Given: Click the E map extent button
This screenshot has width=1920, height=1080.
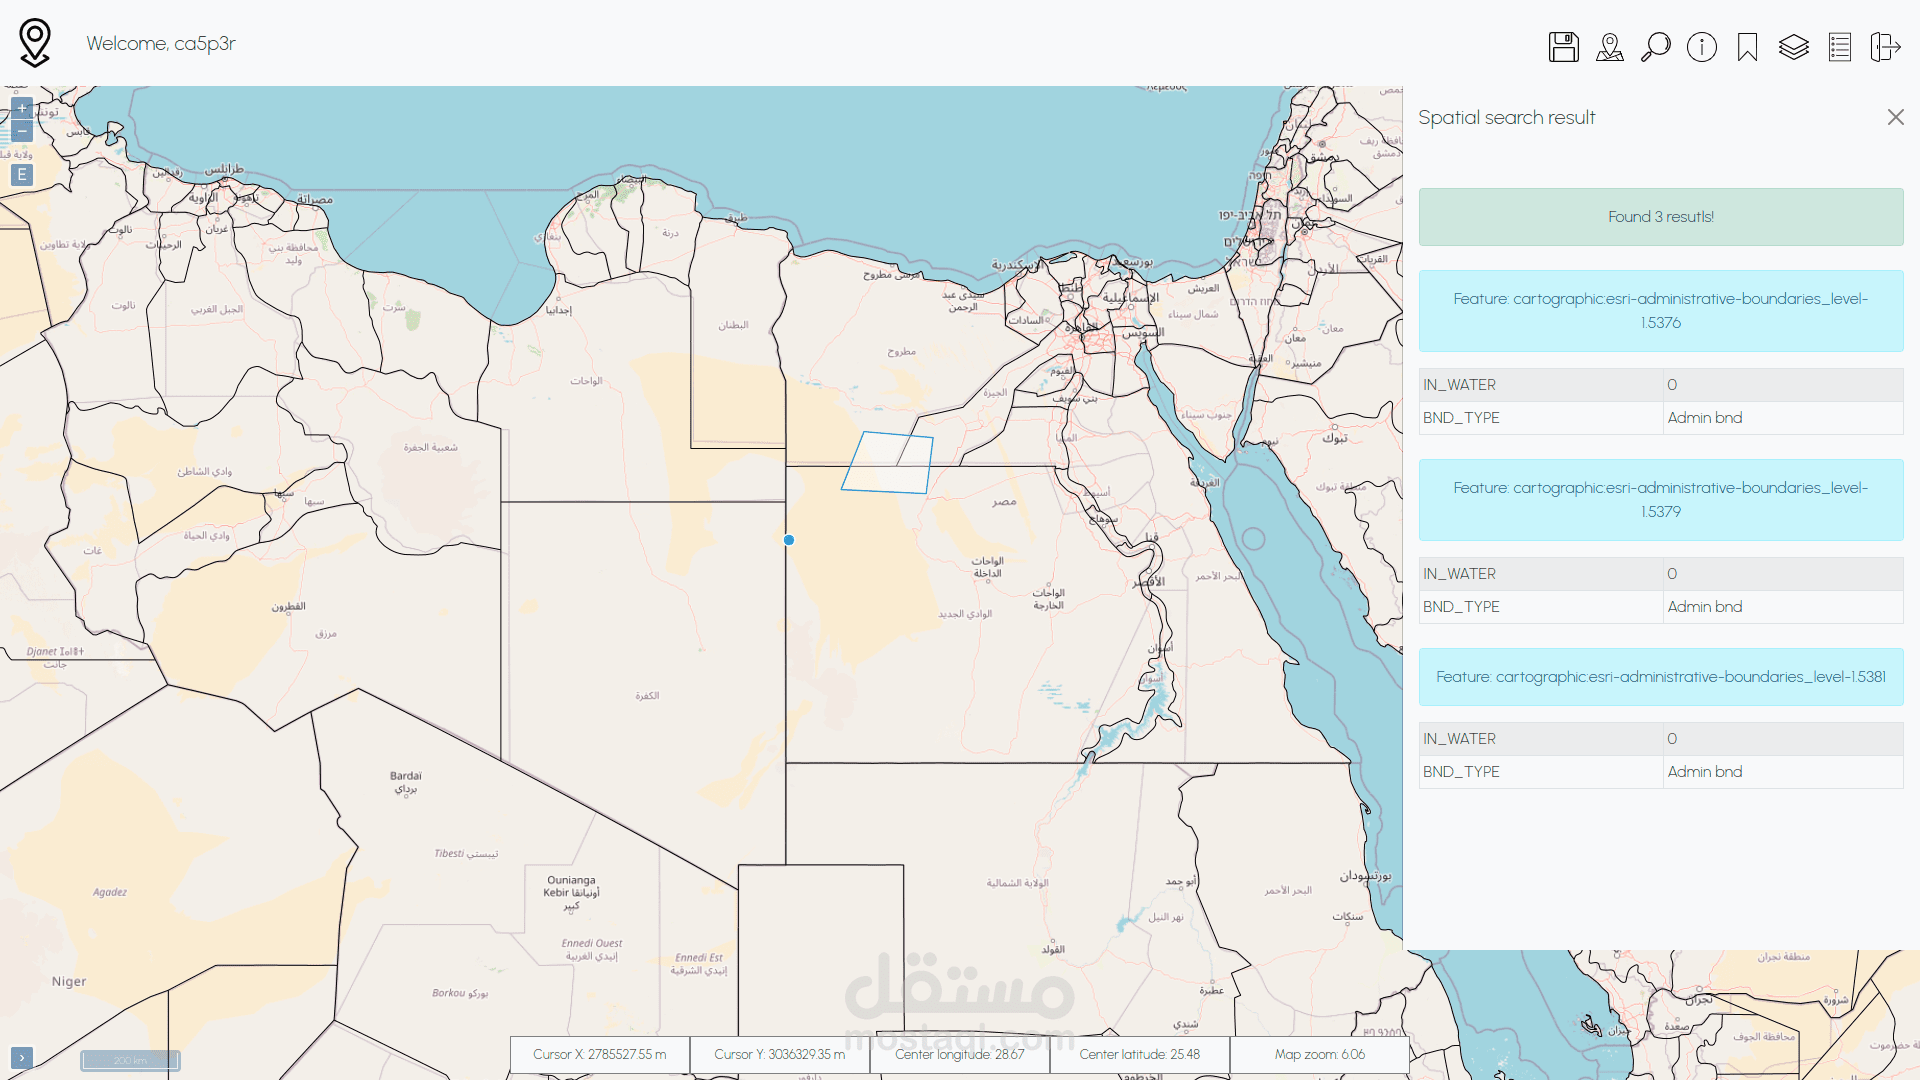Looking at the screenshot, I should click(x=21, y=174).
